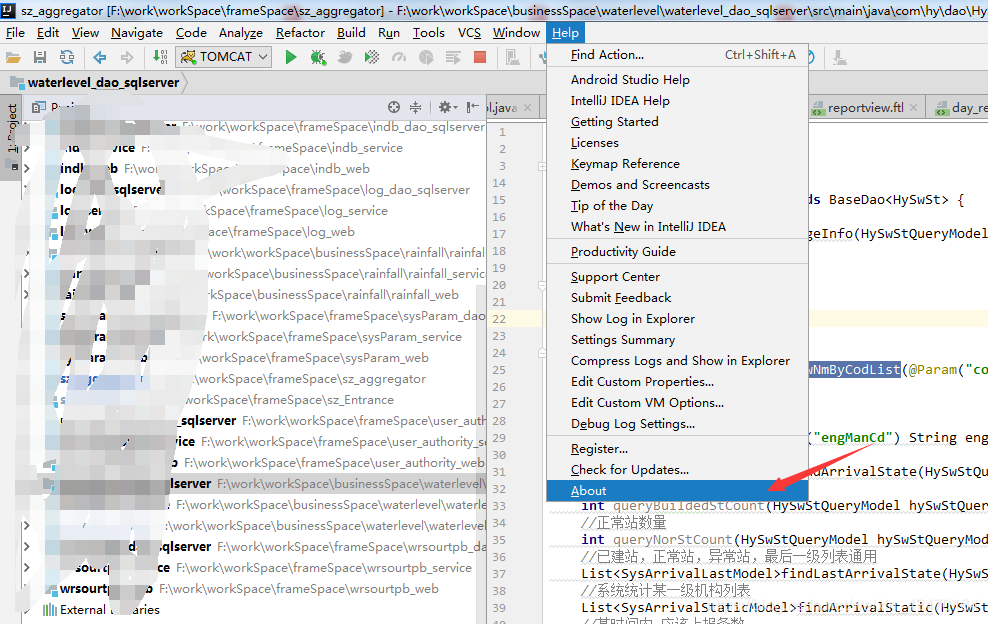Click the Scroll from Source crosshair icon
Viewport: 988px width, 624px height.
(394, 107)
